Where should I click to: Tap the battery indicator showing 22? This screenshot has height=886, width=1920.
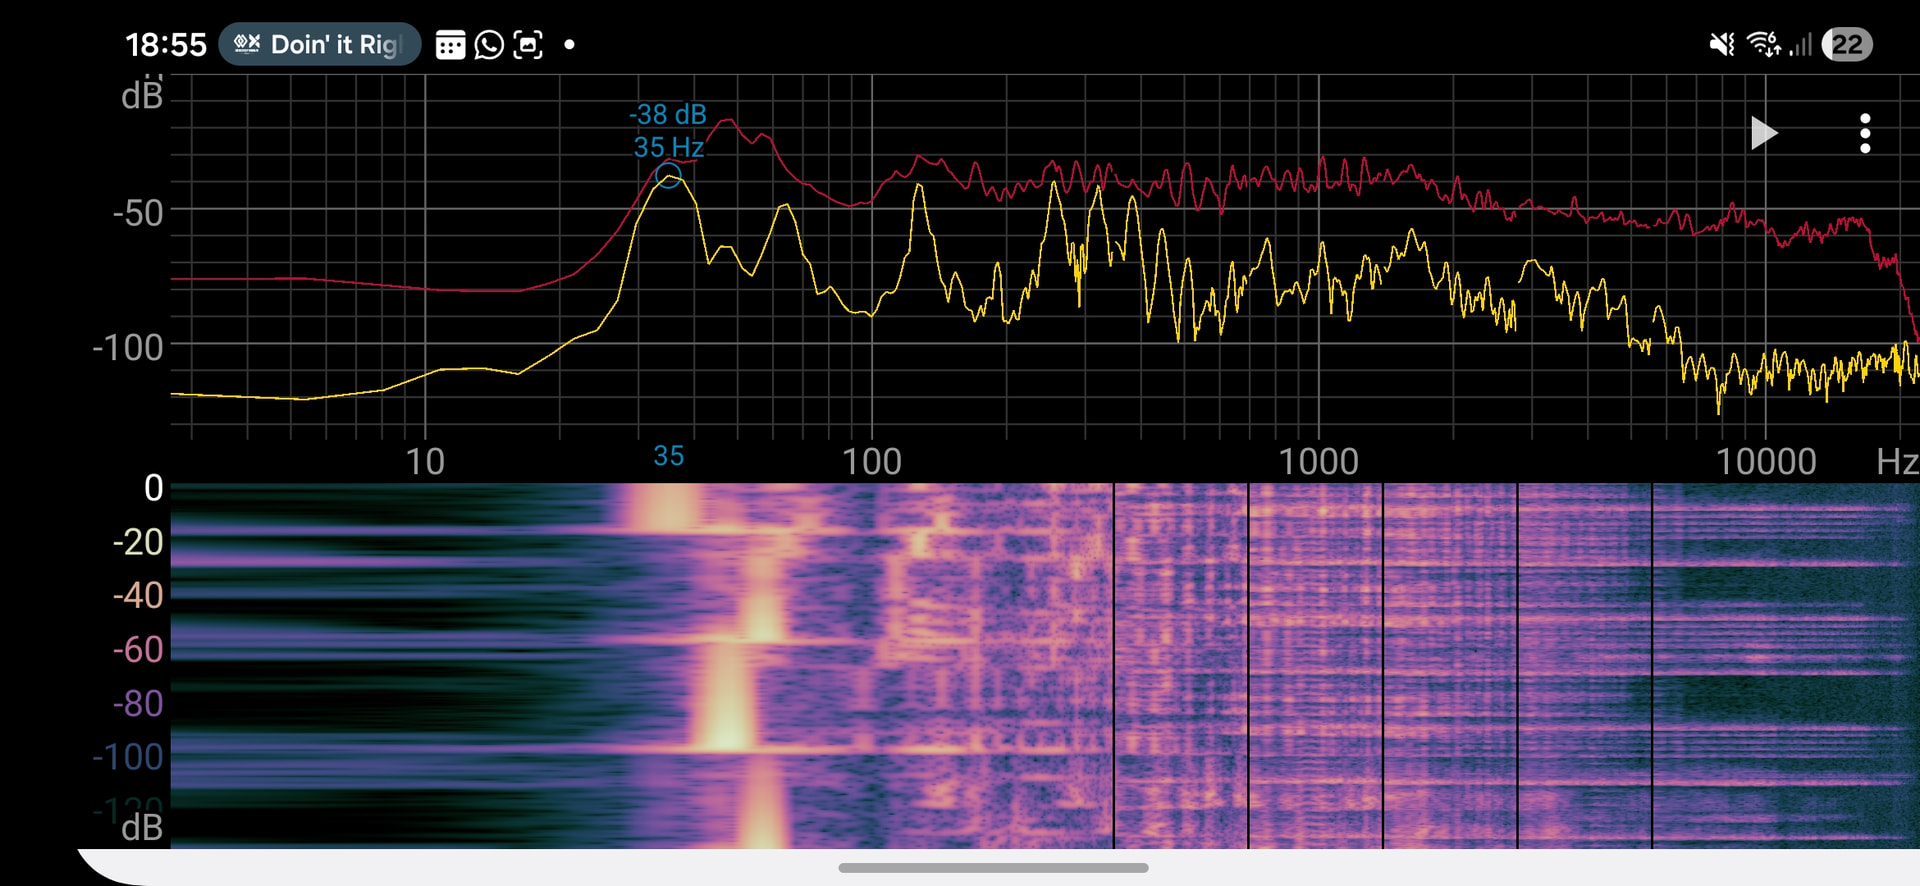1846,44
